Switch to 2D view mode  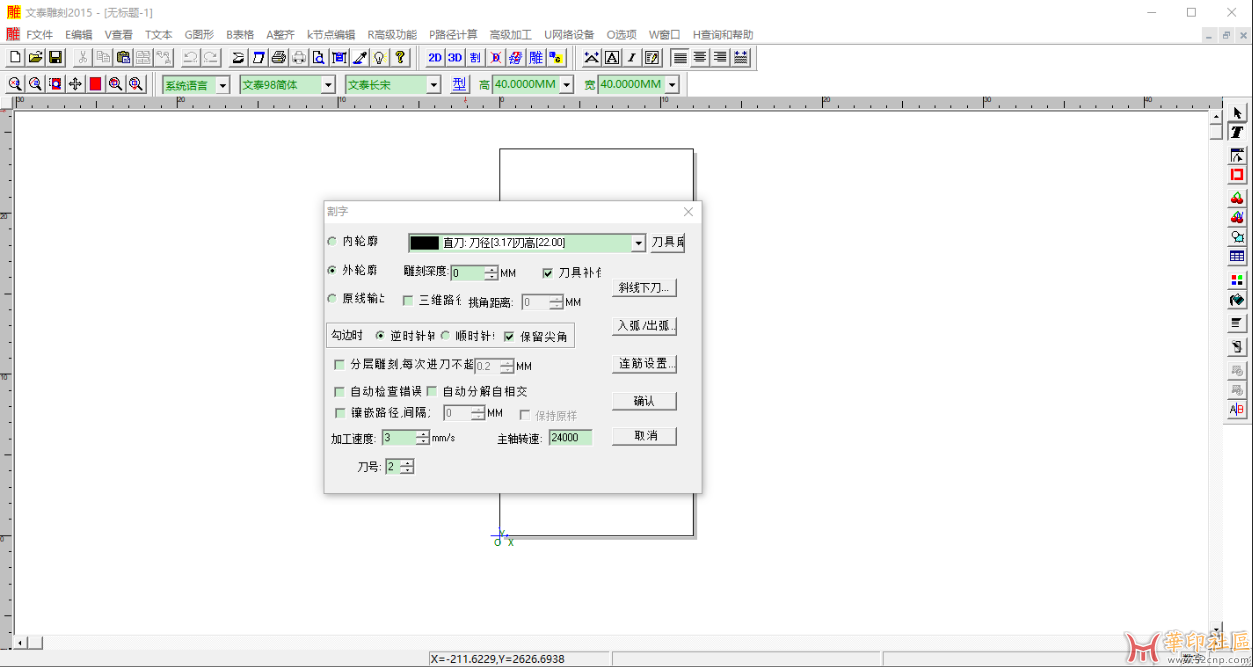435,57
